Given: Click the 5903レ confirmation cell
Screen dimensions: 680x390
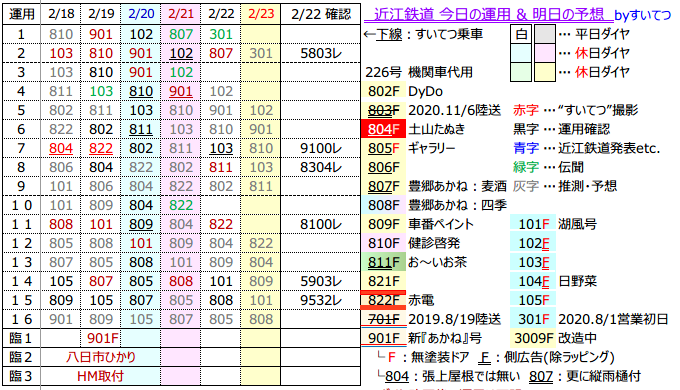Looking at the screenshot, I should (321, 281).
